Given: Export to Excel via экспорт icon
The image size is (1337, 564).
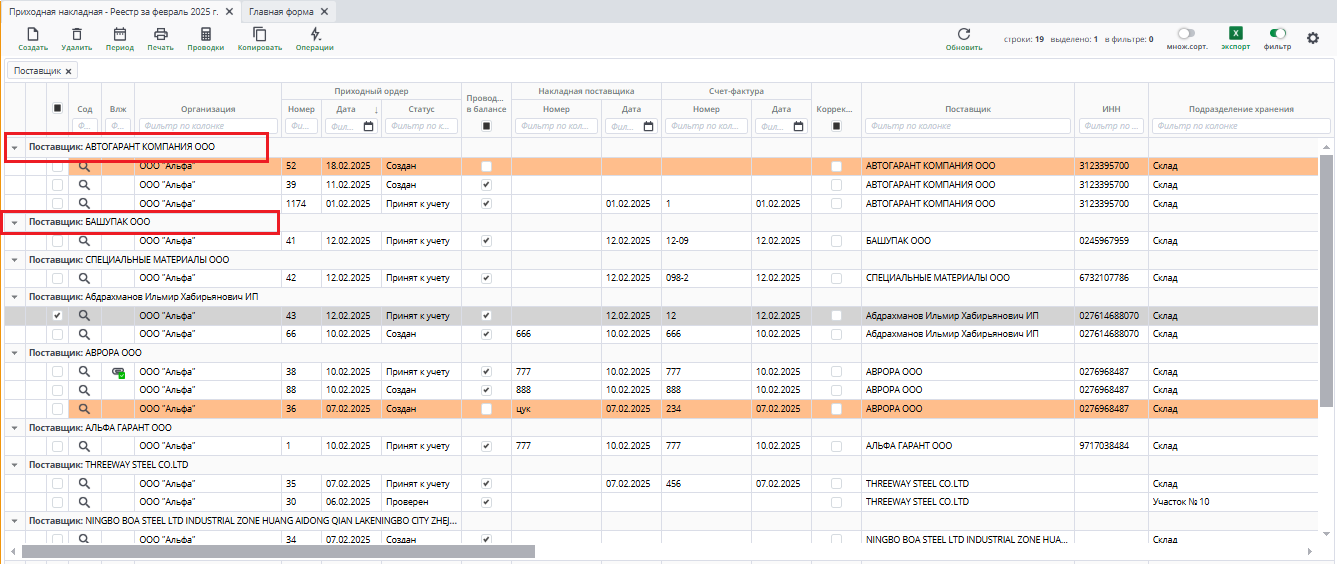Looking at the screenshot, I should click(x=1235, y=33).
